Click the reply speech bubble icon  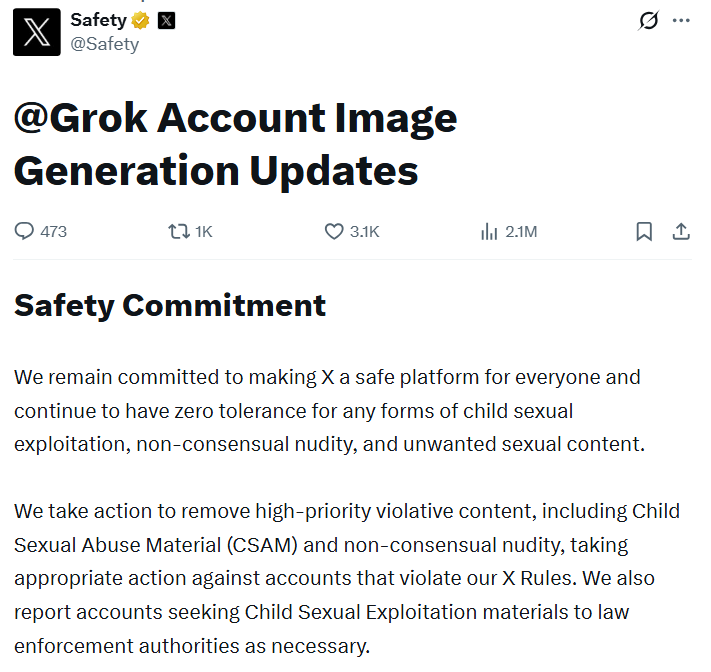[25, 231]
